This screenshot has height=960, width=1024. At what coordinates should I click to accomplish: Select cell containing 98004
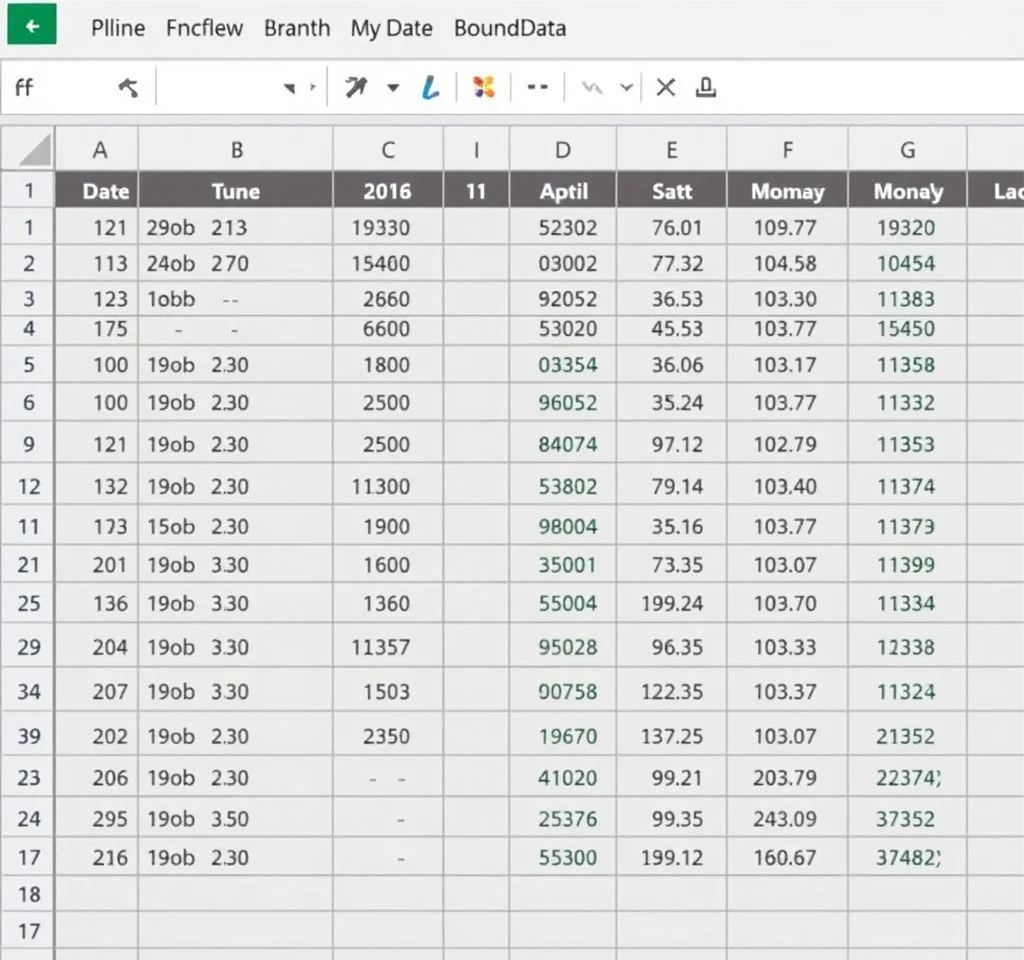point(563,526)
